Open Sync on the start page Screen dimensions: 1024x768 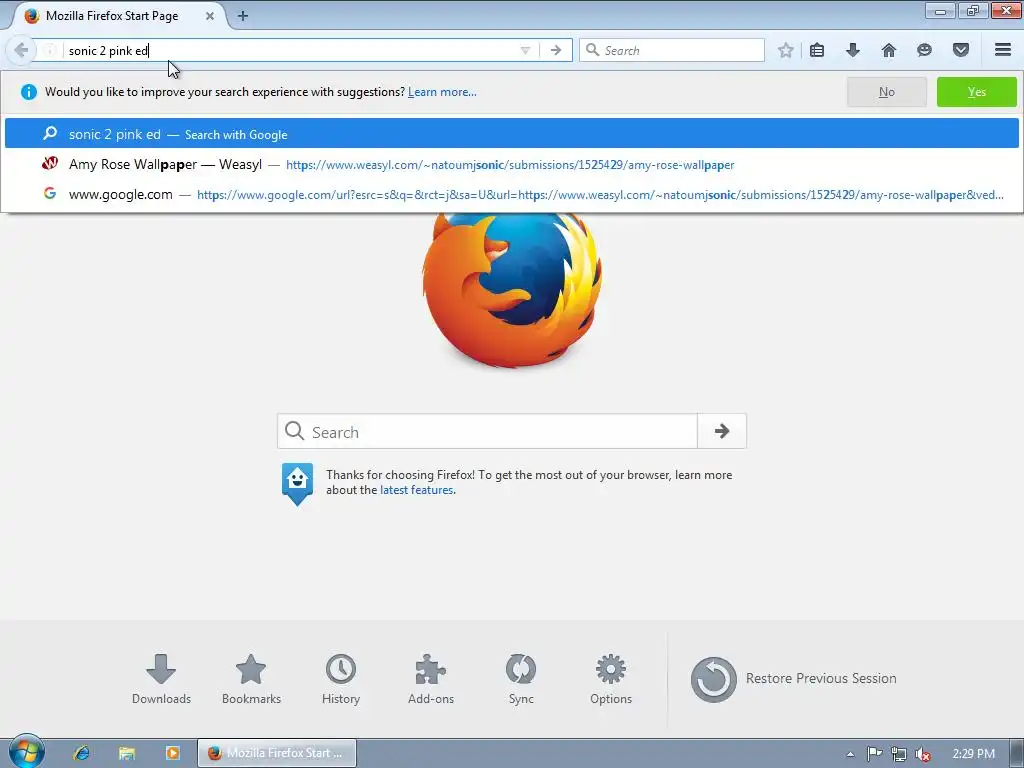[x=520, y=679]
